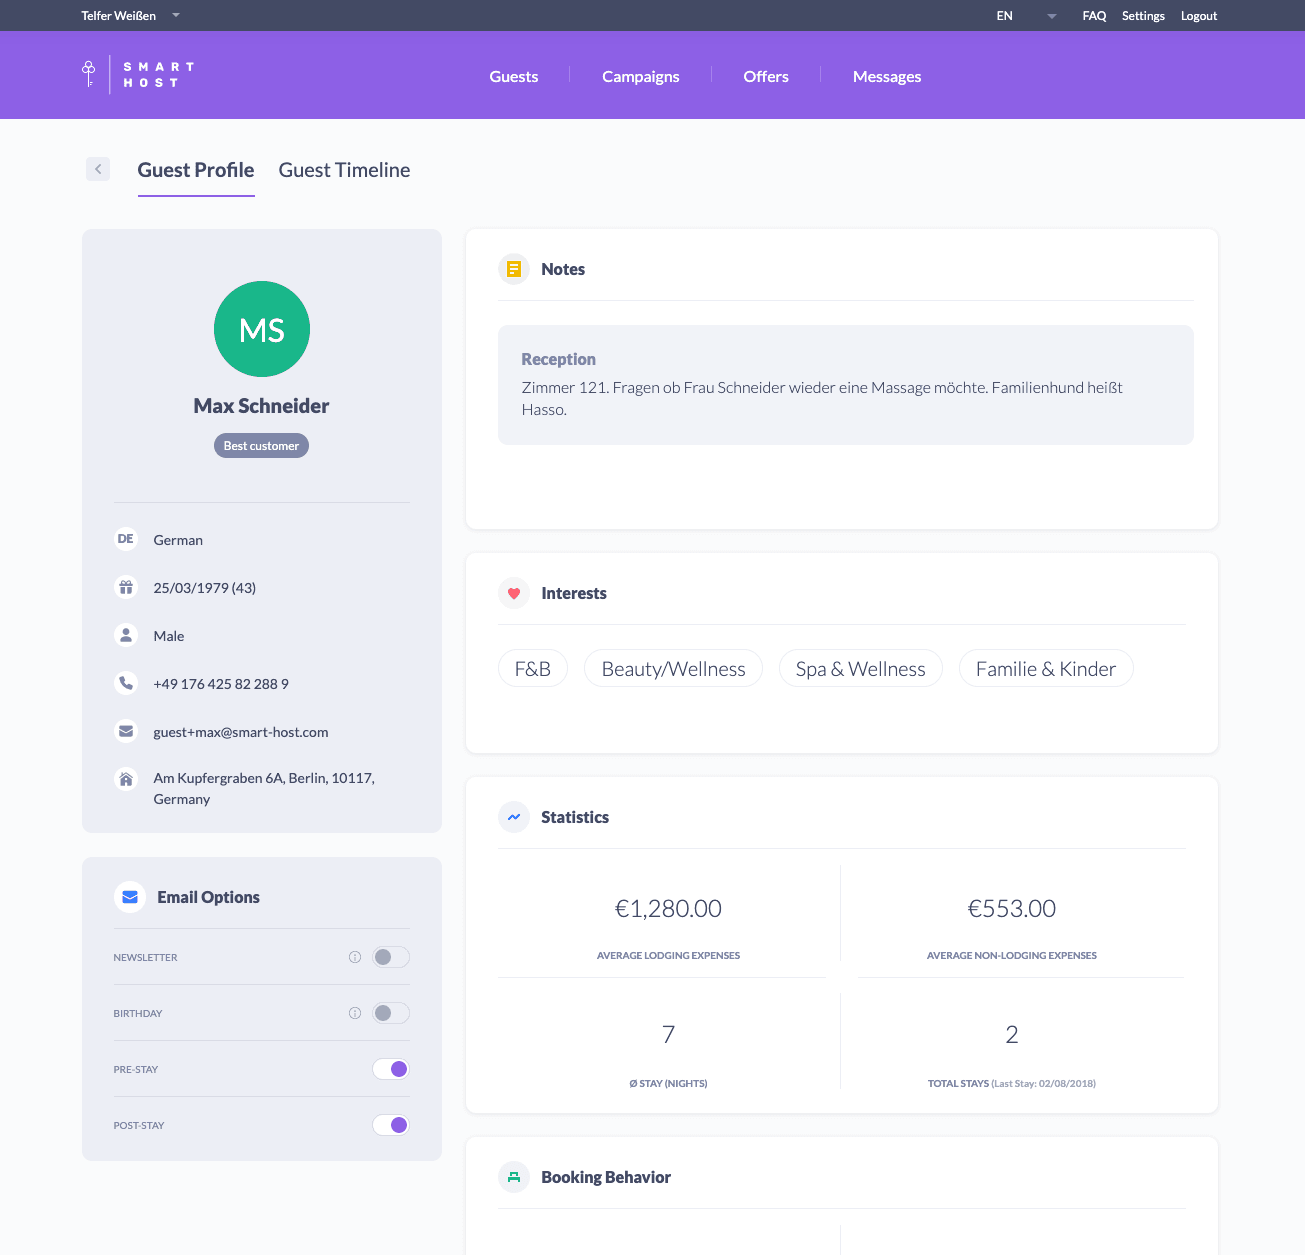1305x1255 pixels.
Task: Click the envelope icon beside guest email
Action: click(126, 731)
